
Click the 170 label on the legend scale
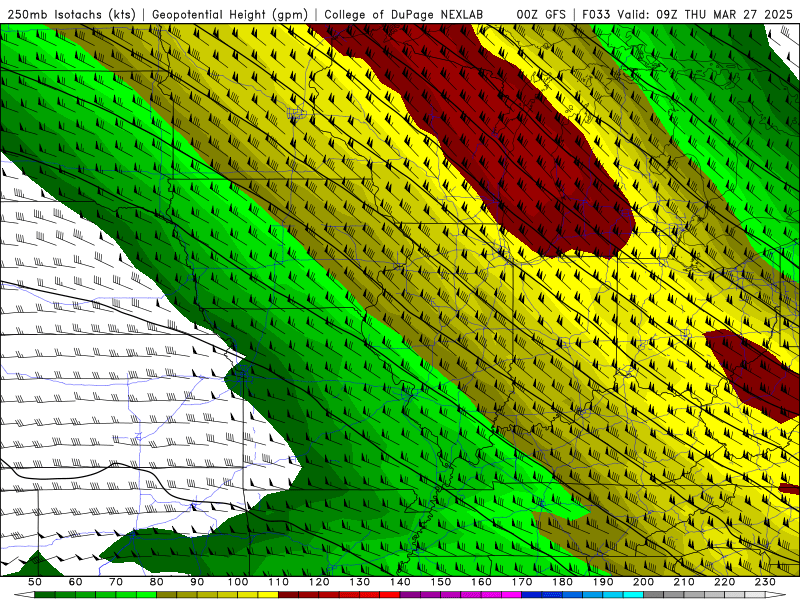point(521,582)
